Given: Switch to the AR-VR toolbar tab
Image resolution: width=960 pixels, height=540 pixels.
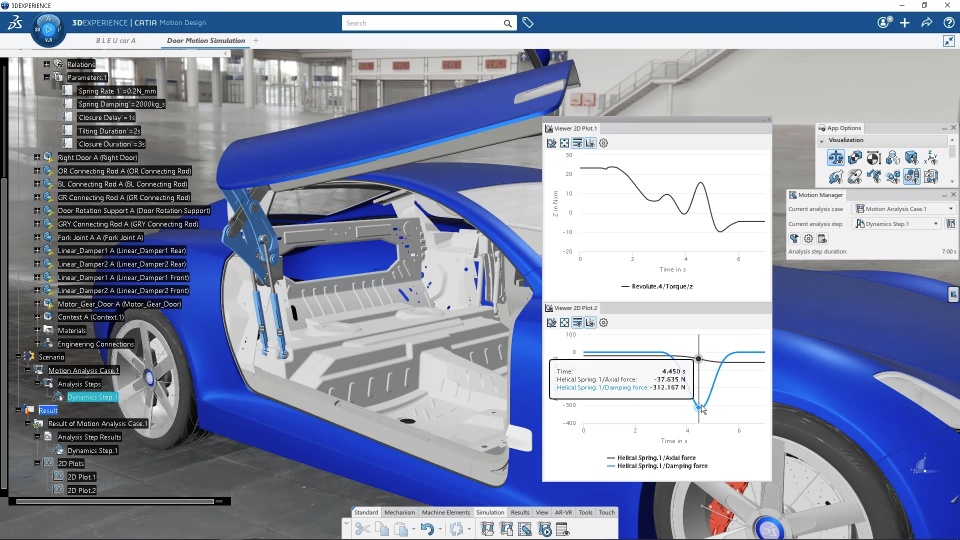Looking at the screenshot, I should 563,512.
